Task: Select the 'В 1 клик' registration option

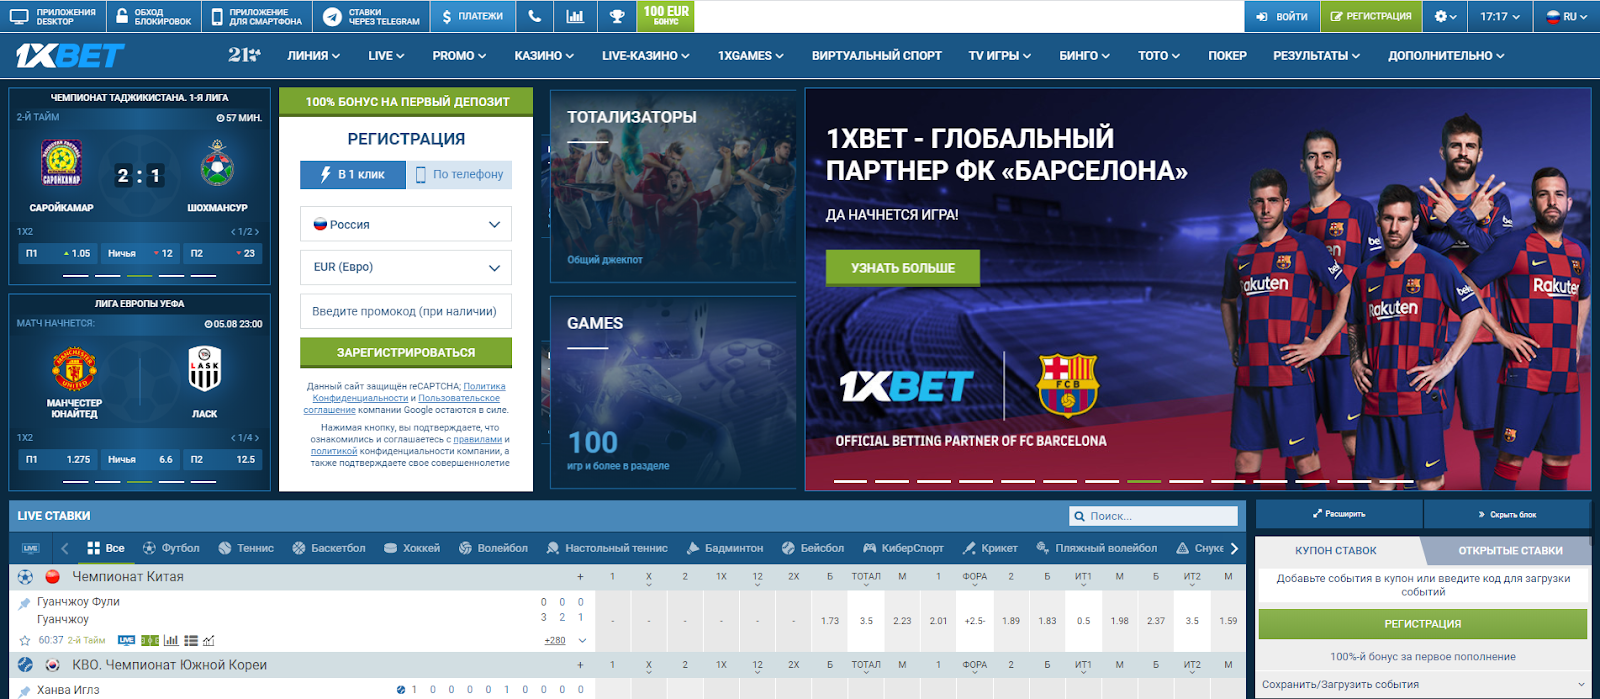Action: coord(353,174)
